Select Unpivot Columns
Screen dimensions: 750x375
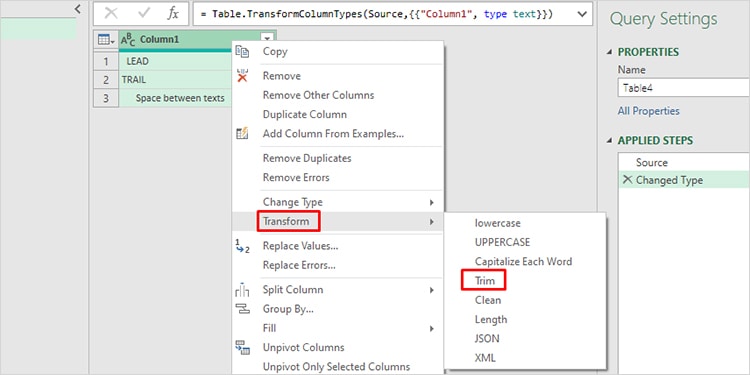coord(303,348)
